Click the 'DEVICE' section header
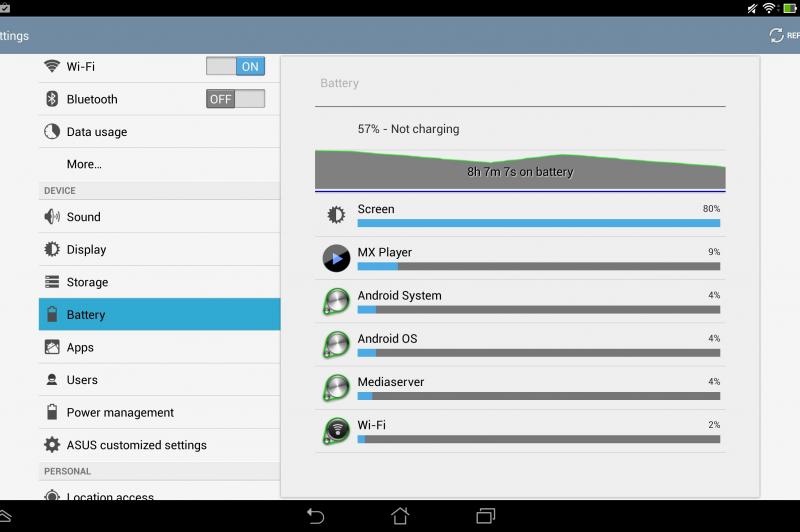Screen dimensions: 800x532 pos(60,190)
